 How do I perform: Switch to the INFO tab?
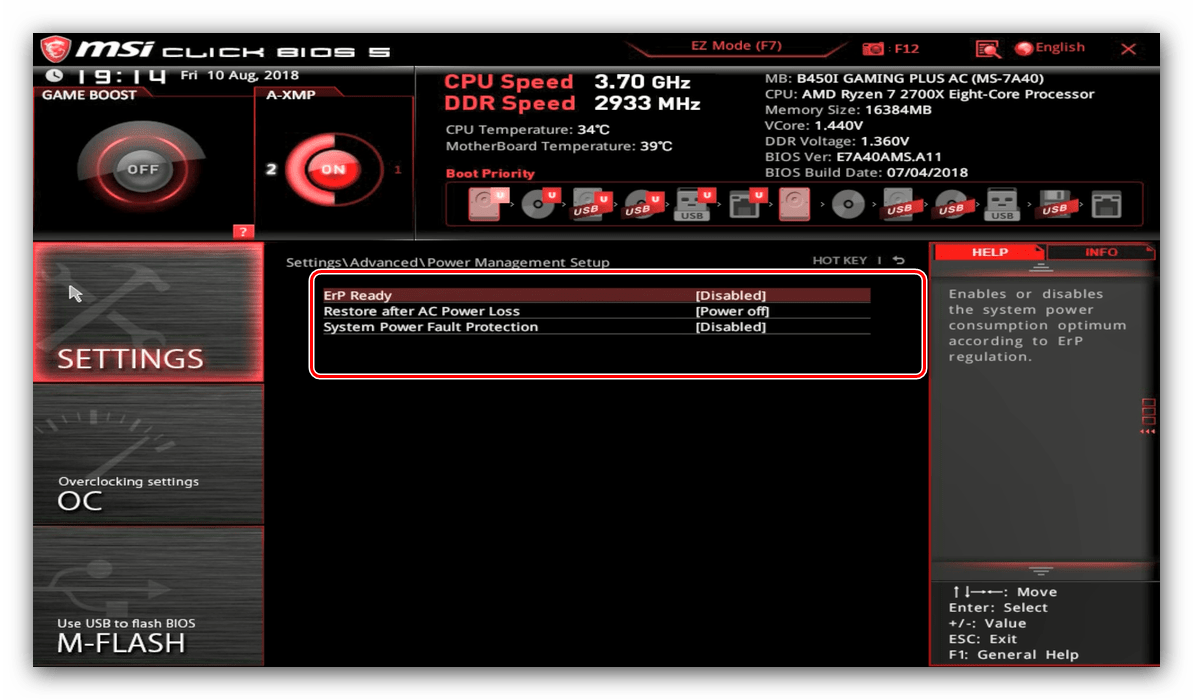click(1101, 252)
